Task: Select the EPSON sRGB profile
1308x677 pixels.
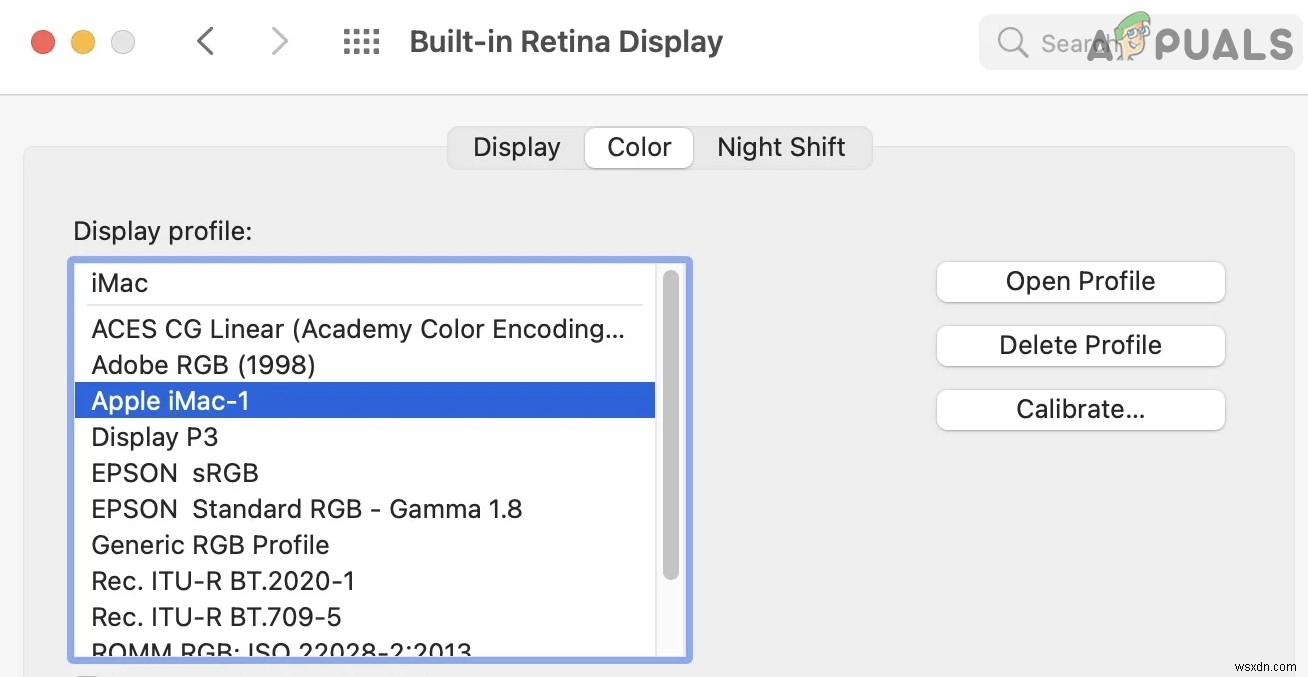Action: [175, 473]
